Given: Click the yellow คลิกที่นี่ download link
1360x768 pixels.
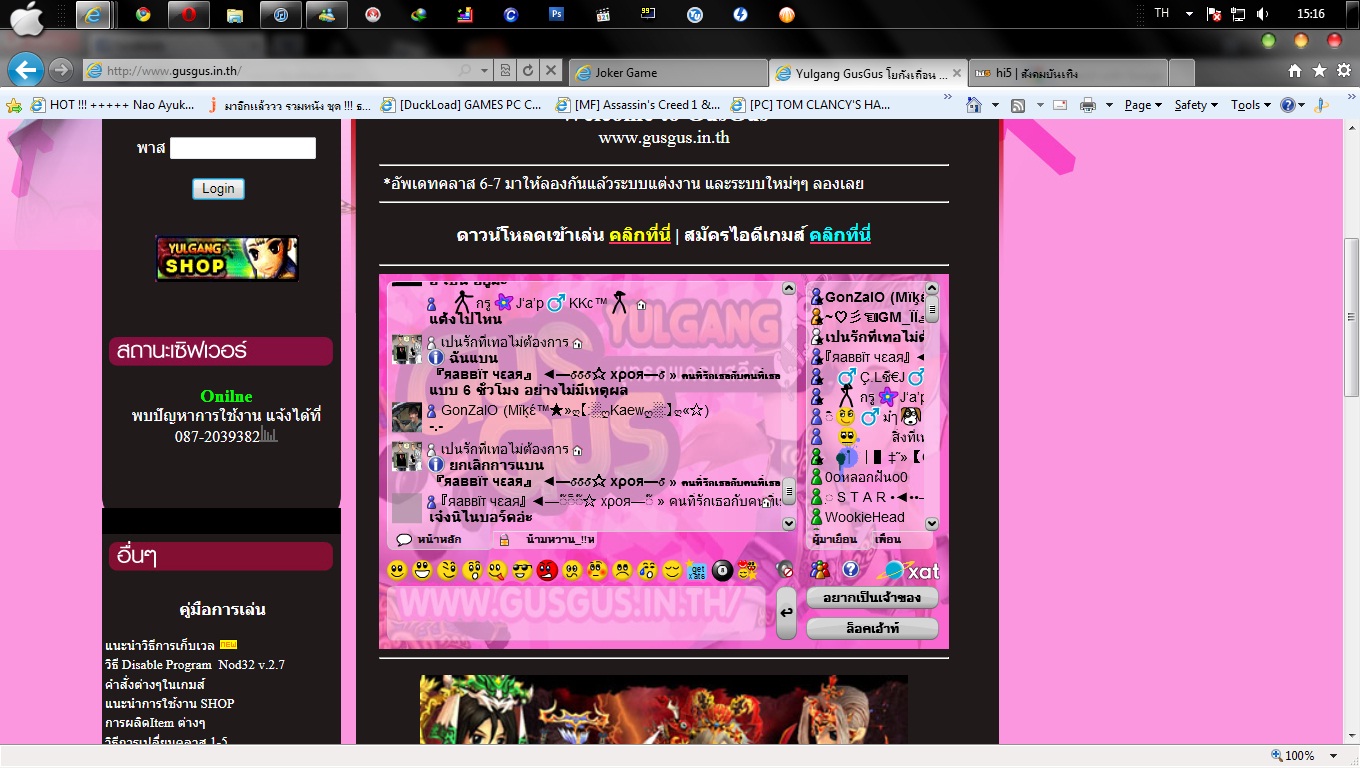Looking at the screenshot, I should [x=640, y=235].
